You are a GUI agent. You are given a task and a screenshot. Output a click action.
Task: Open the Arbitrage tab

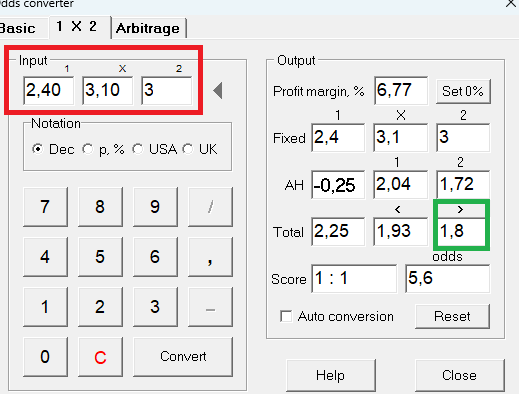pyautogui.click(x=148, y=28)
